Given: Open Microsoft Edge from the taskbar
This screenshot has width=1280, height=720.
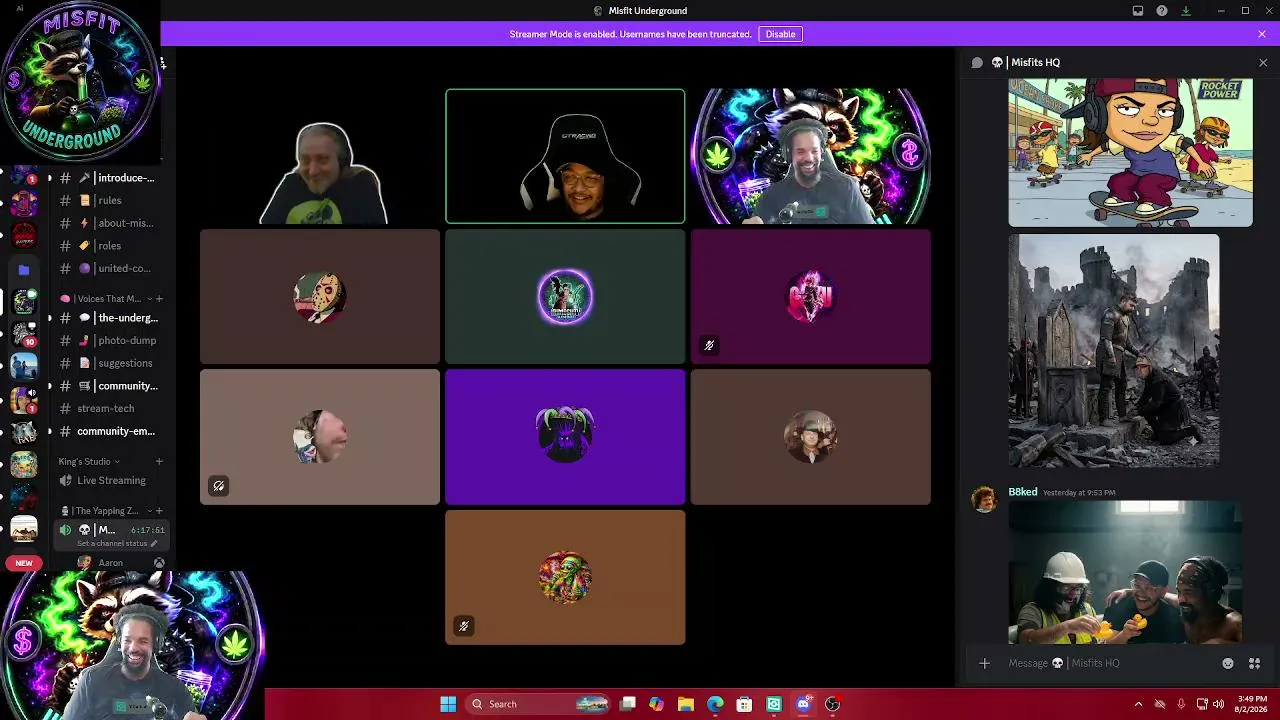Looking at the screenshot, I should 715,704.
